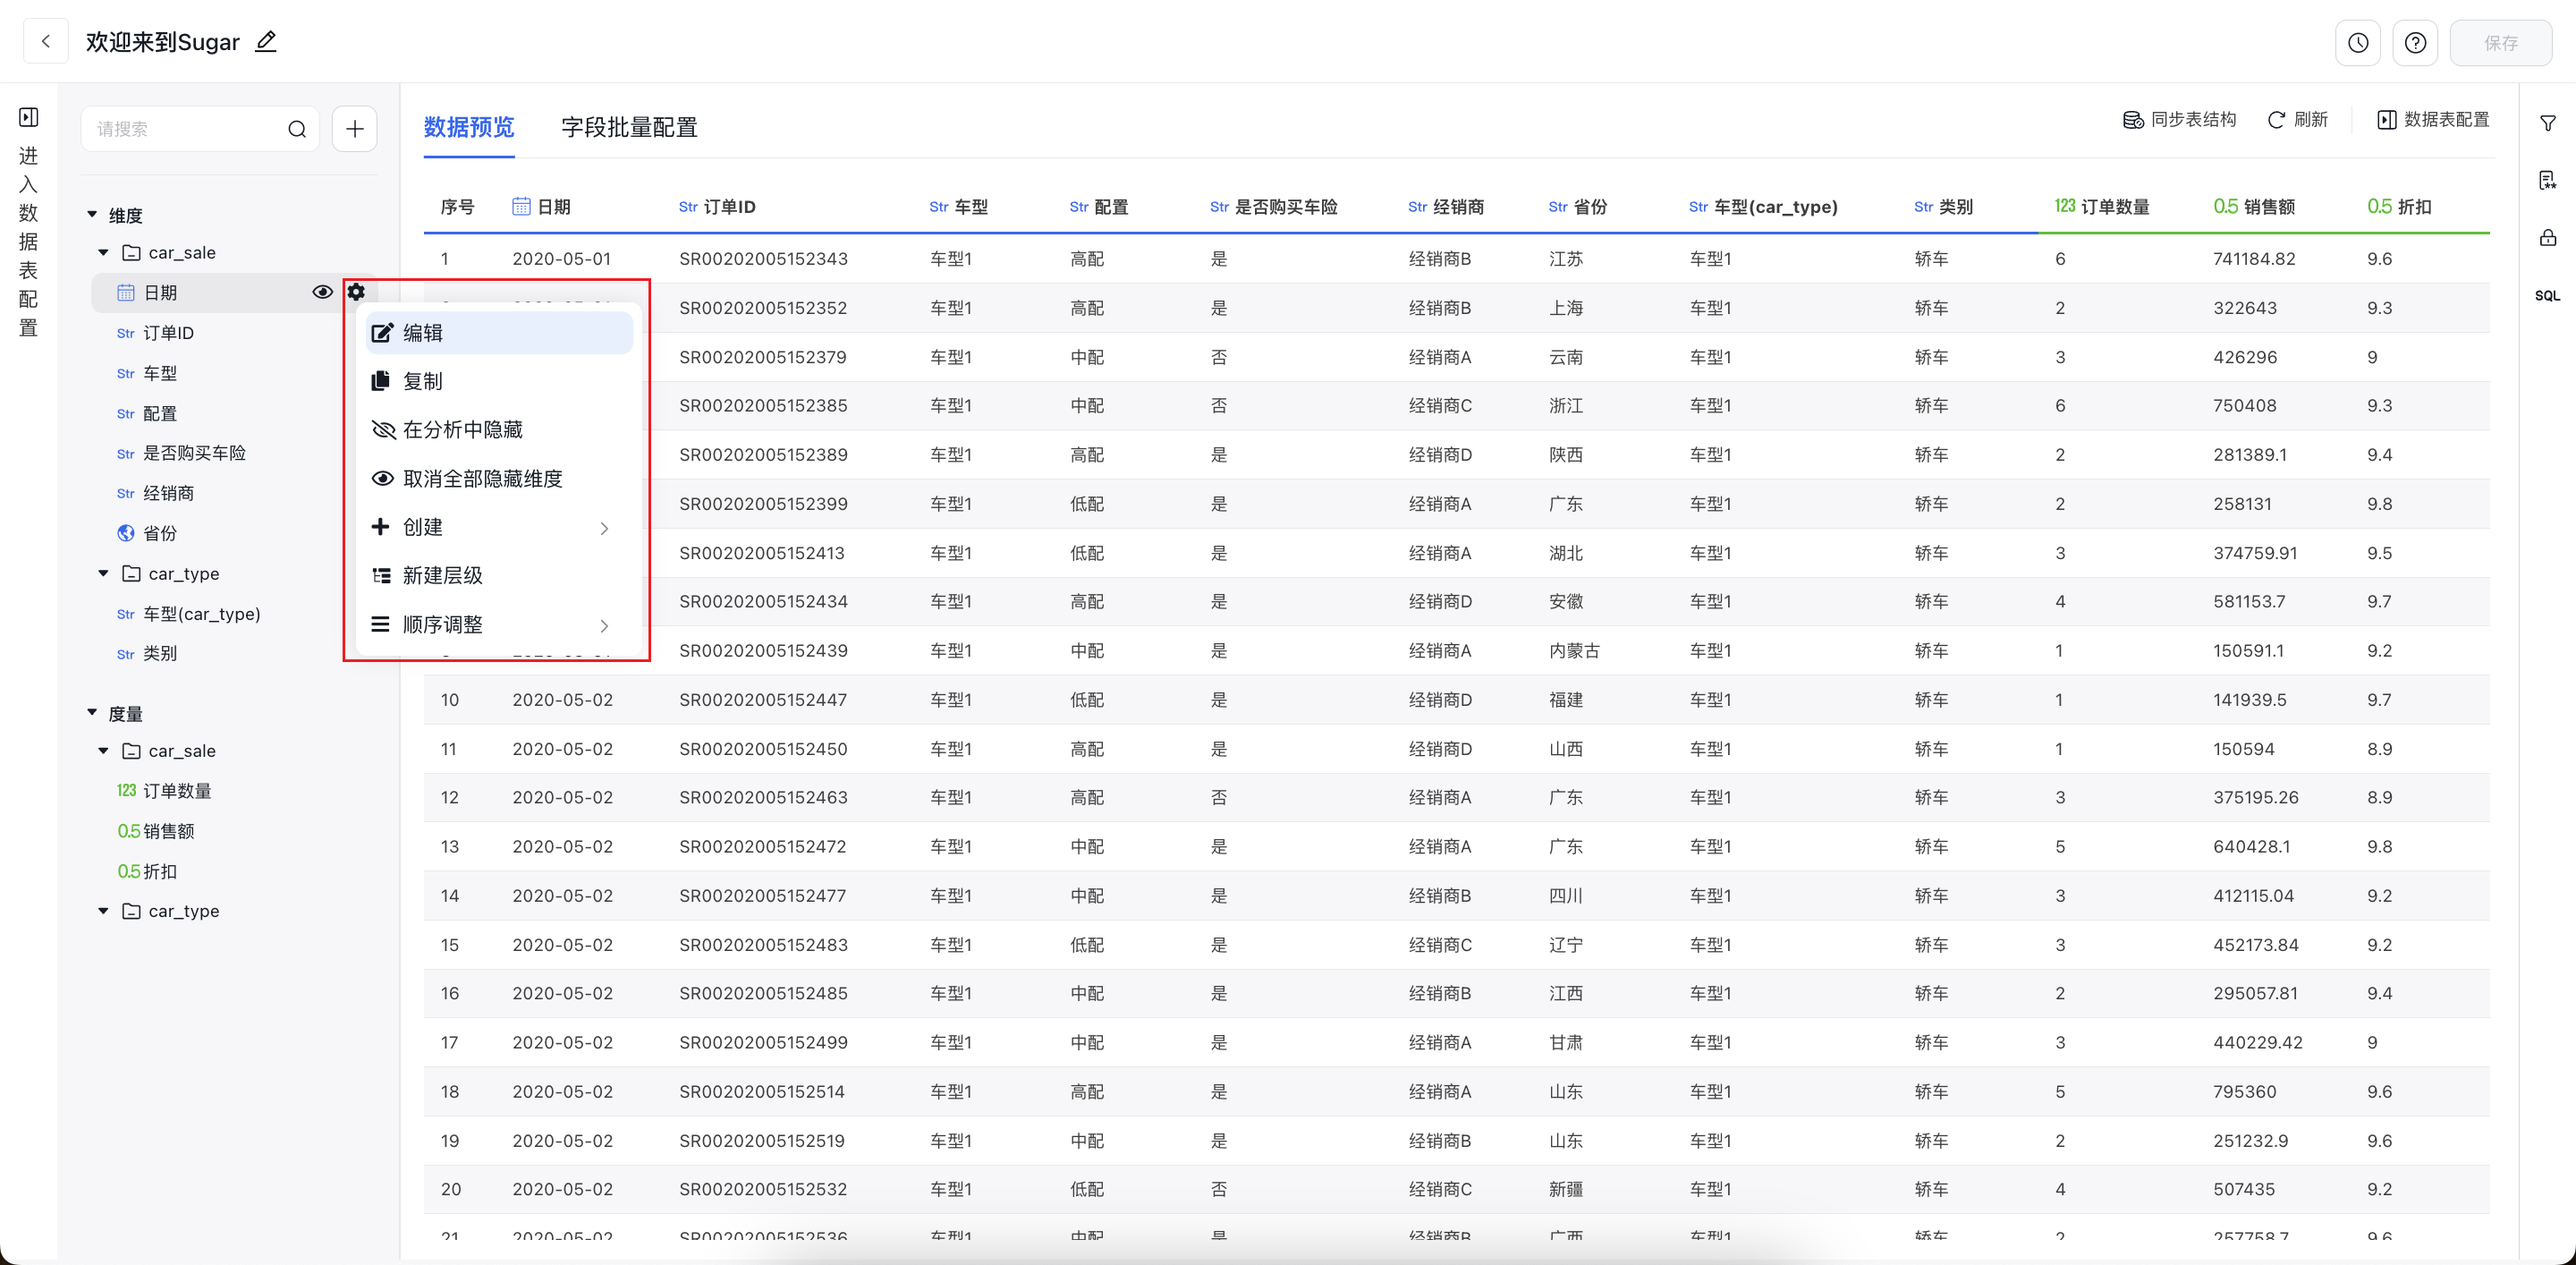Click the plus add button beside search
2576x1265 pixels.
point(355,129)
